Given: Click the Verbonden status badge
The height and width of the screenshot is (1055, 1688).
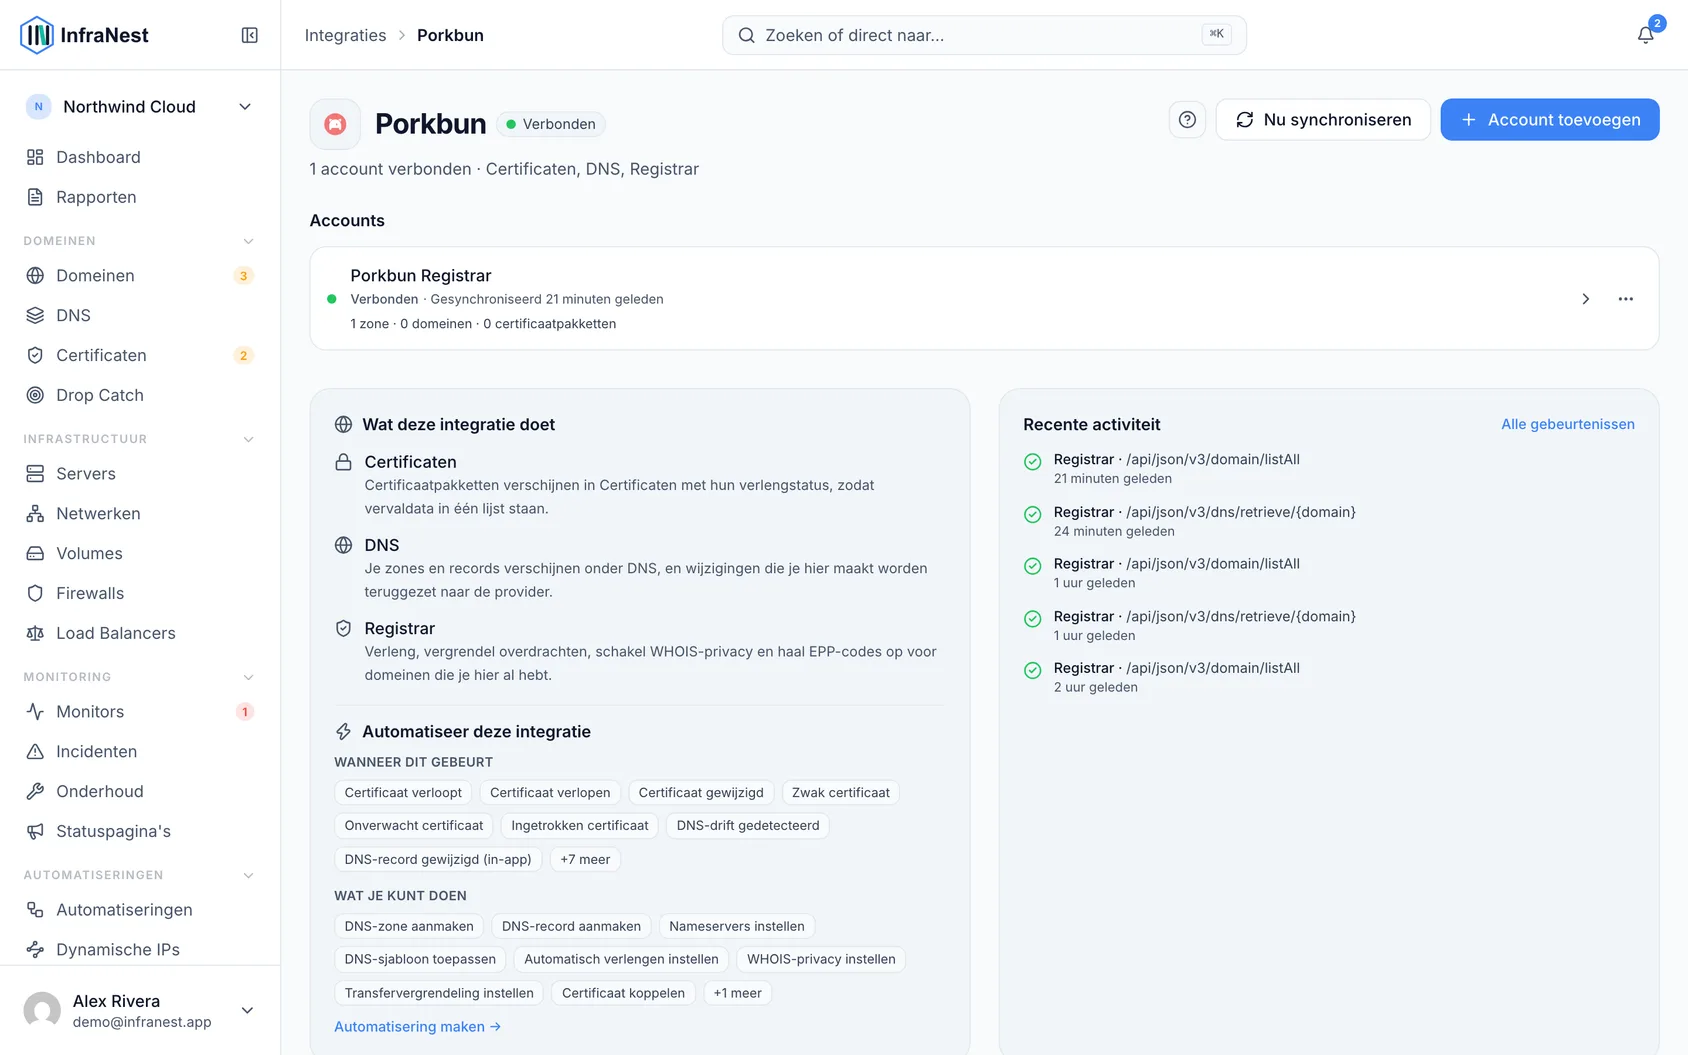Looking at the screenshot, I should point(551,124).
